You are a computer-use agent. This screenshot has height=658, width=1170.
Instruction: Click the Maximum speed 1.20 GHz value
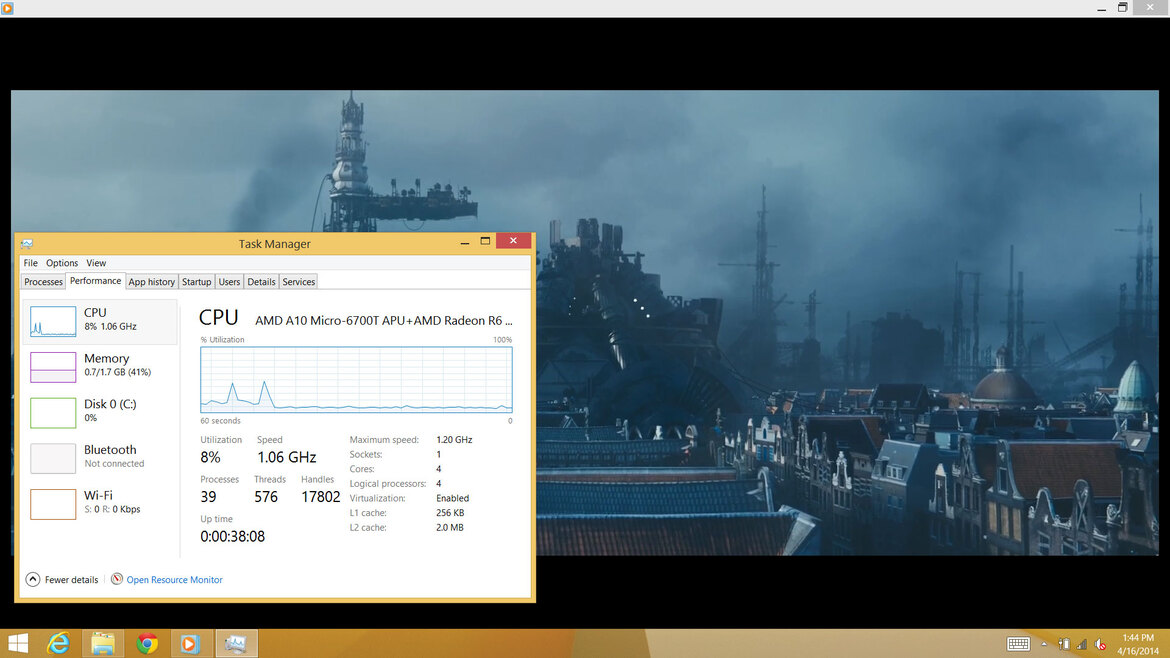[x=454, y=440]
